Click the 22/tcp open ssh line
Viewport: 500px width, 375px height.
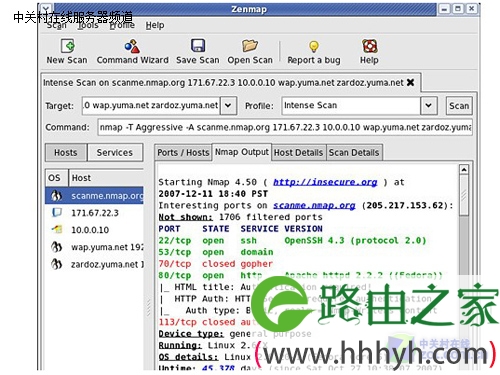pos(292,240)
